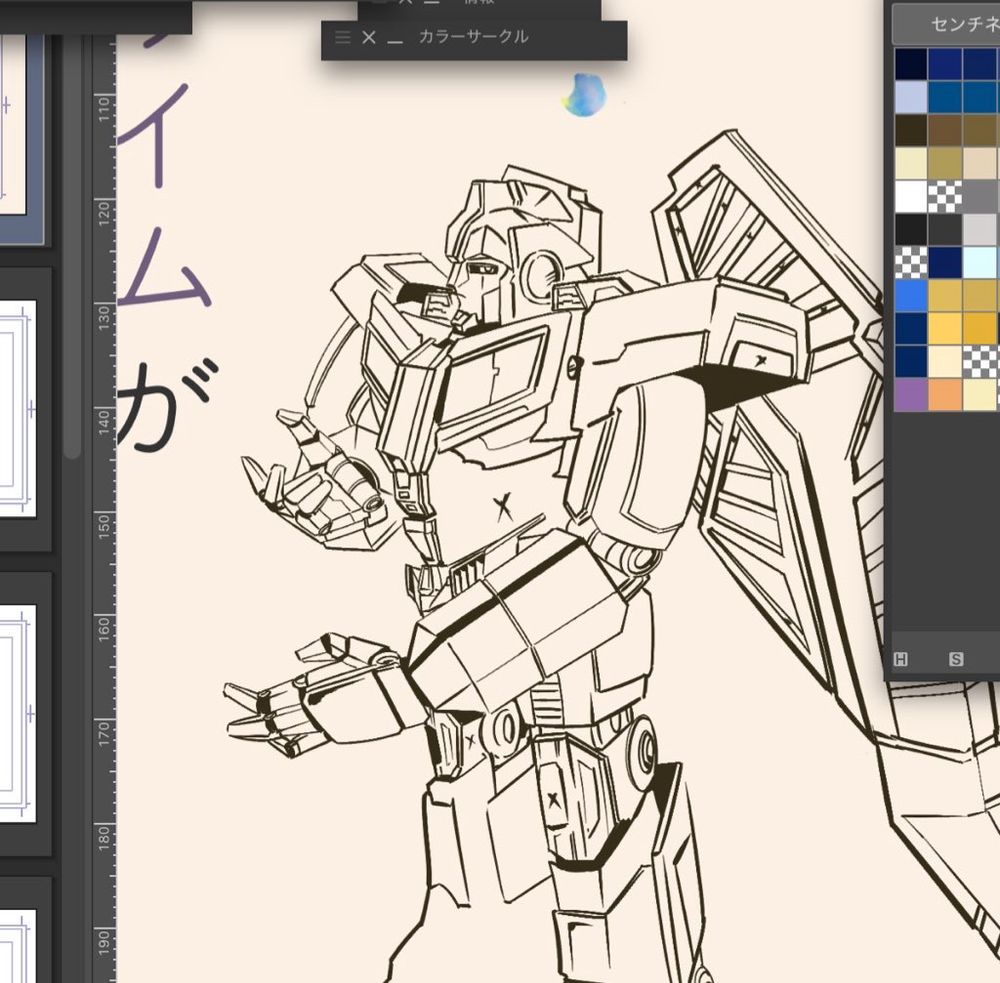Pick the orange color swatch
Viewport: 1000px width, 983px height.
click(x=944, y=394)
